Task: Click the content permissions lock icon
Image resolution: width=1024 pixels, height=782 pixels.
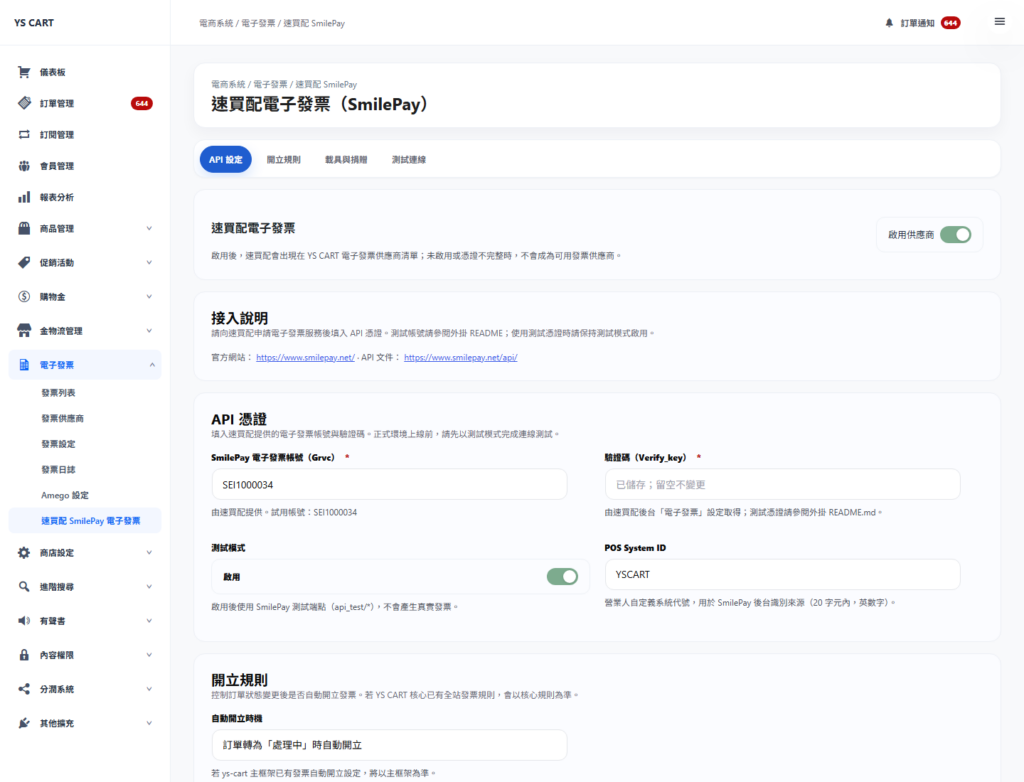Action: [x=24, y=655]
